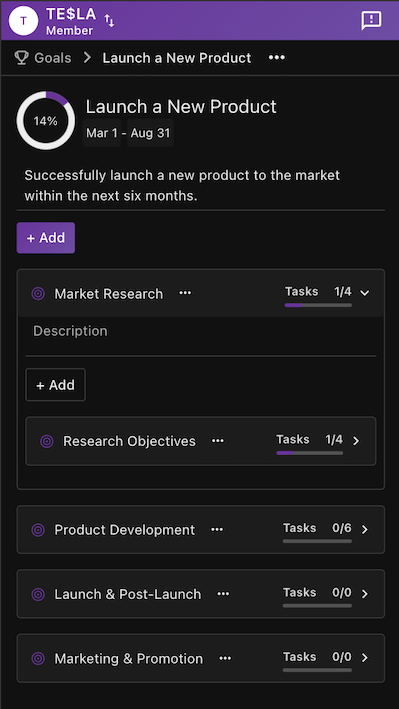The height and width of the screenshot is (709, 399).
Task: Expand the Product Development chevron
Action: coord(365,529)
